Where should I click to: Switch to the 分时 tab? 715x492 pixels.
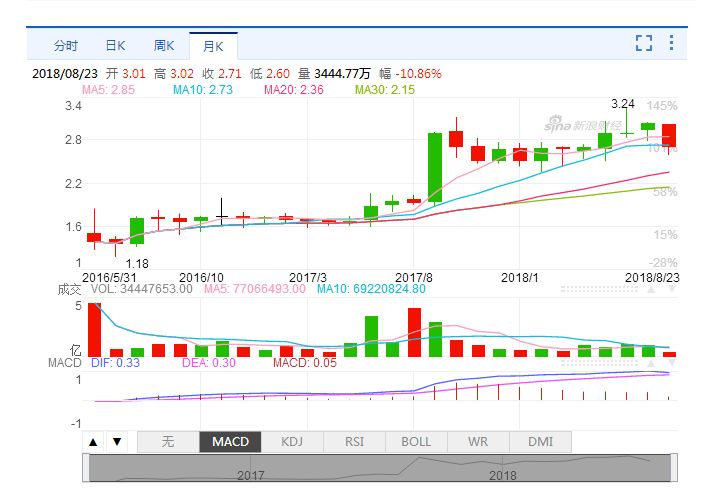tap(65, 45)
